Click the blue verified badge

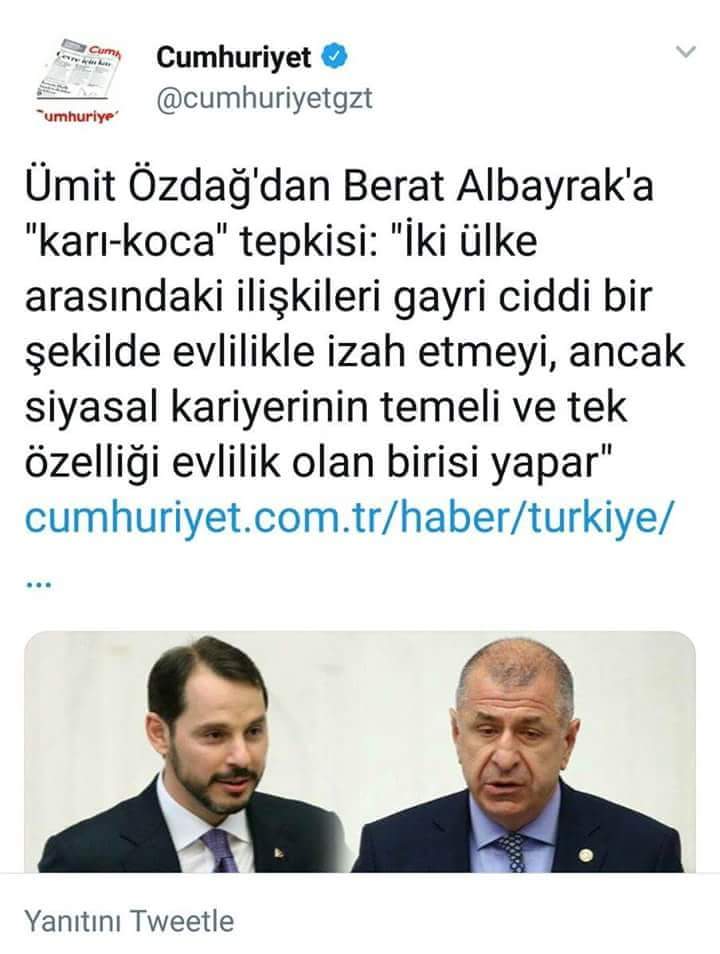(334, 57)
